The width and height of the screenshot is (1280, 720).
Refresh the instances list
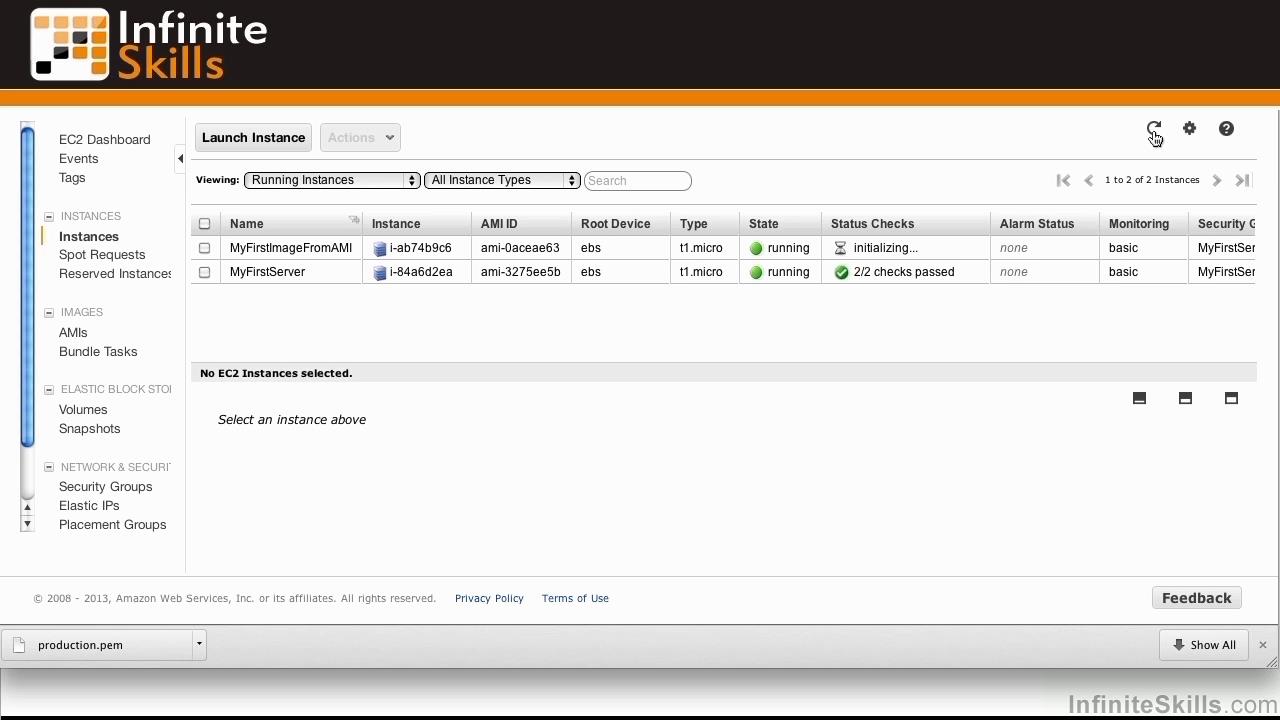click(x=1153, y=129)
